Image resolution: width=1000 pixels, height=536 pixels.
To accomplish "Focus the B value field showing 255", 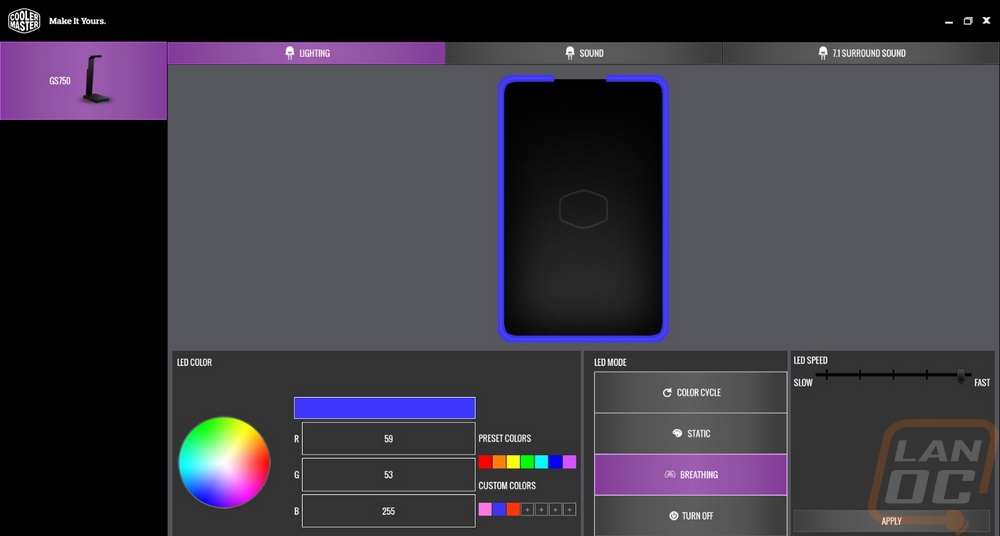I will tap(388, 511).
